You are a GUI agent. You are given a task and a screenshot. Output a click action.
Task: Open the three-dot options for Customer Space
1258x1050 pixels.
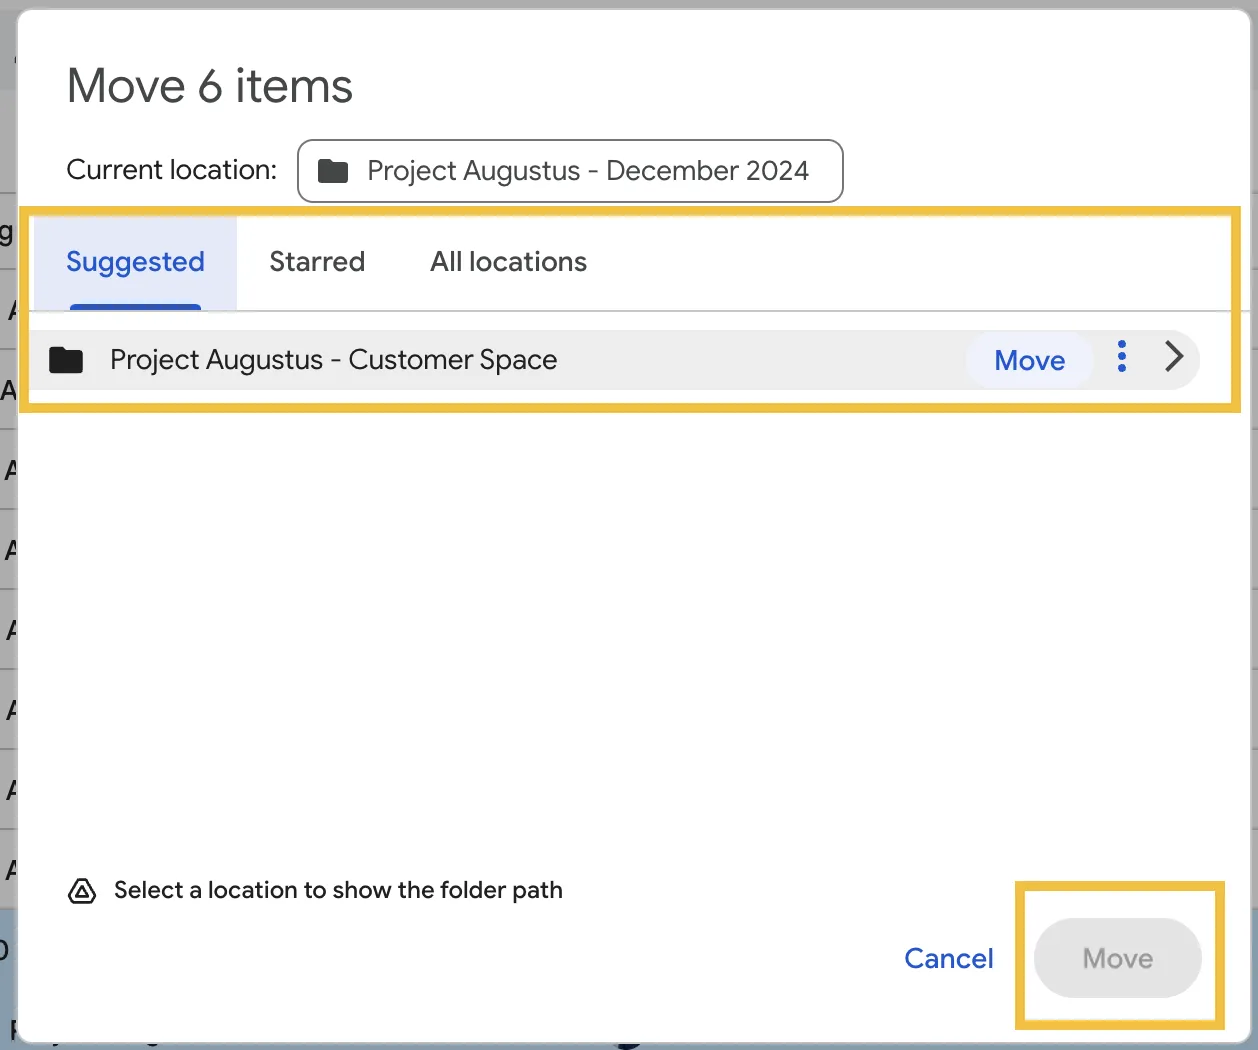[1122, 357]
